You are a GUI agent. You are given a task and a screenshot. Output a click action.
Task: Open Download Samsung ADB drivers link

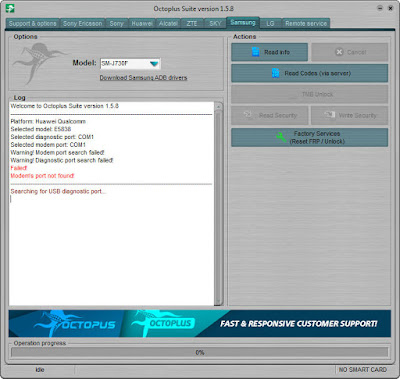coord(143,78)
